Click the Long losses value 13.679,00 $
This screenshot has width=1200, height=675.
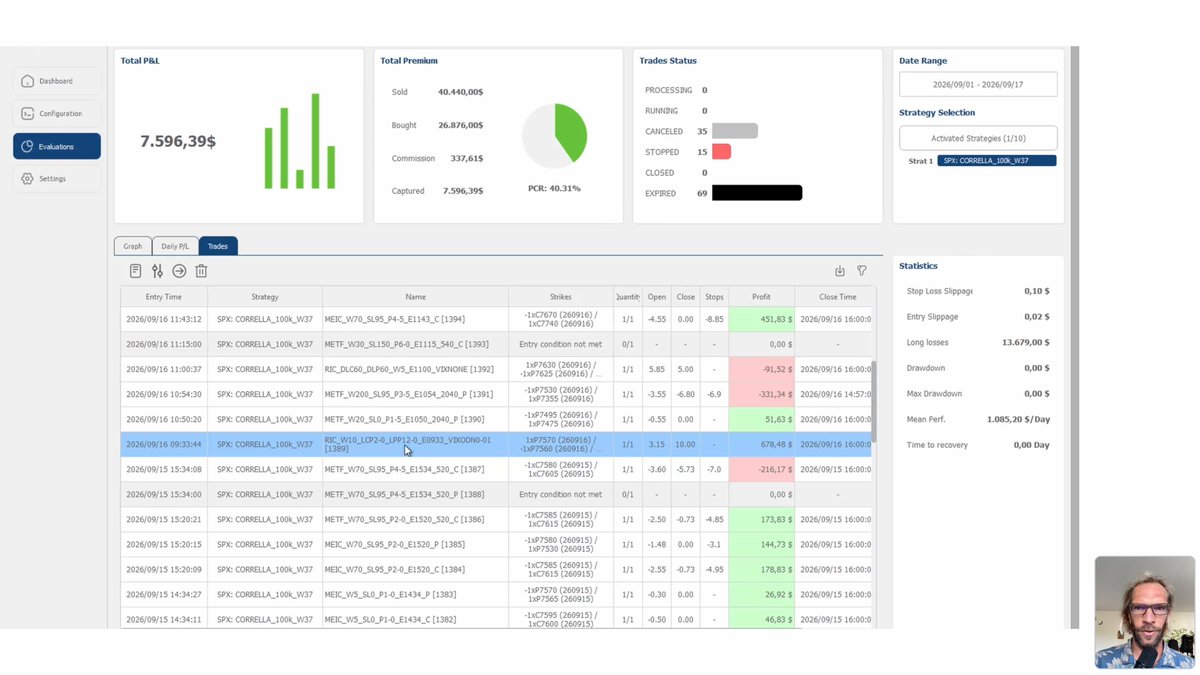[1025, 342]
